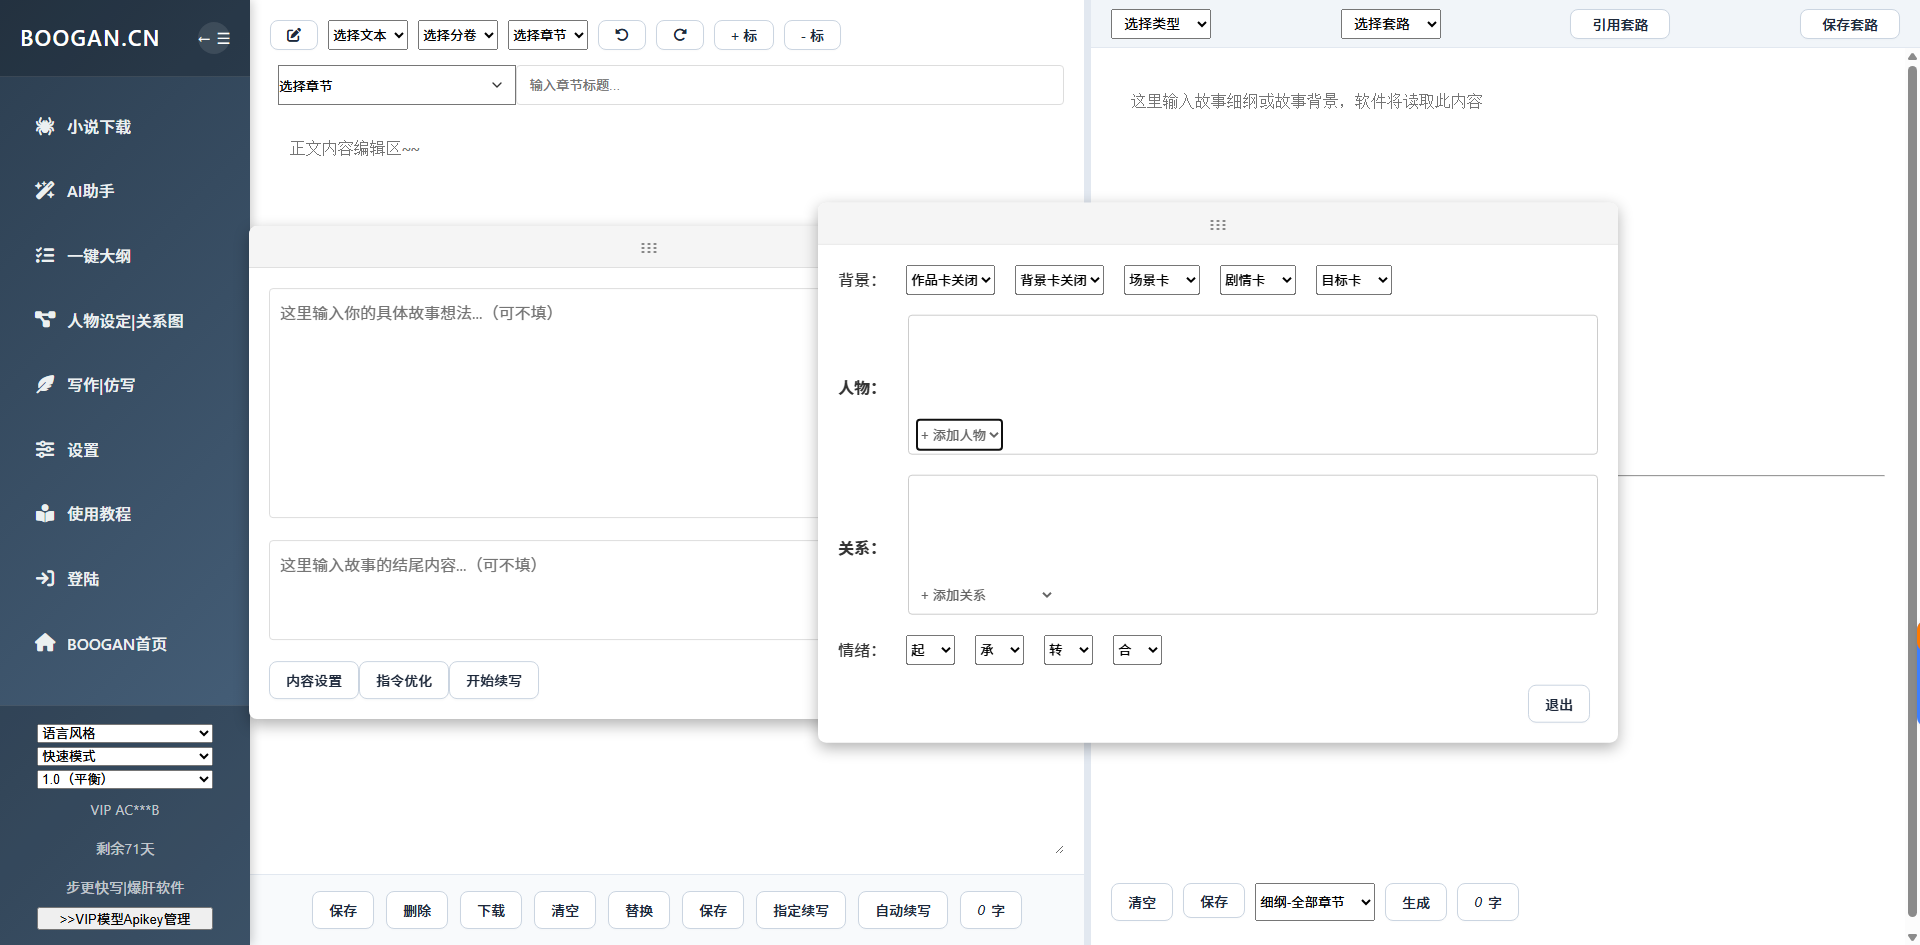This screenshot has width=1920, height=945.
Task: Click 退出 on the character card panel
Action: tap(1559, 704)
